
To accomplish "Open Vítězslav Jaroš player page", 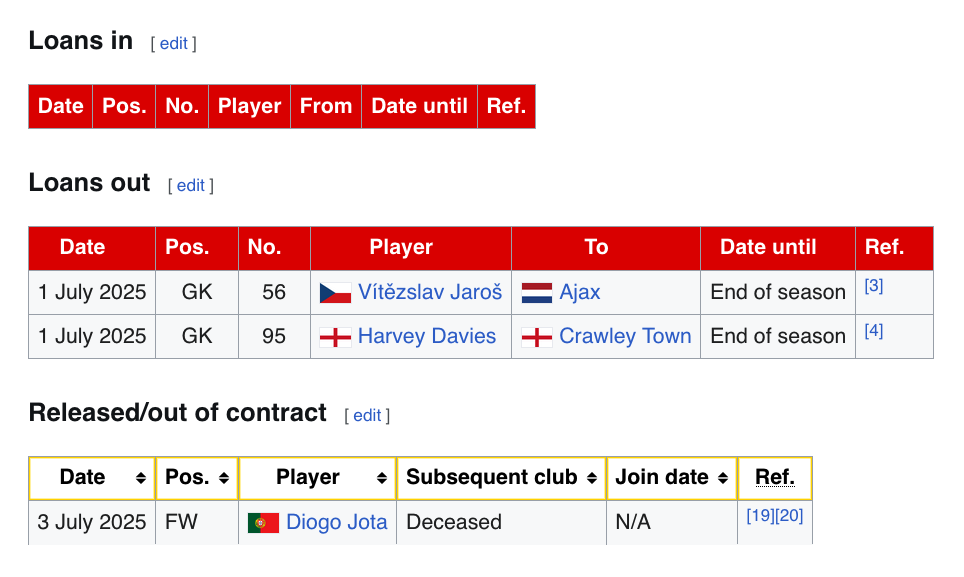I will click(x=430, y=292).
